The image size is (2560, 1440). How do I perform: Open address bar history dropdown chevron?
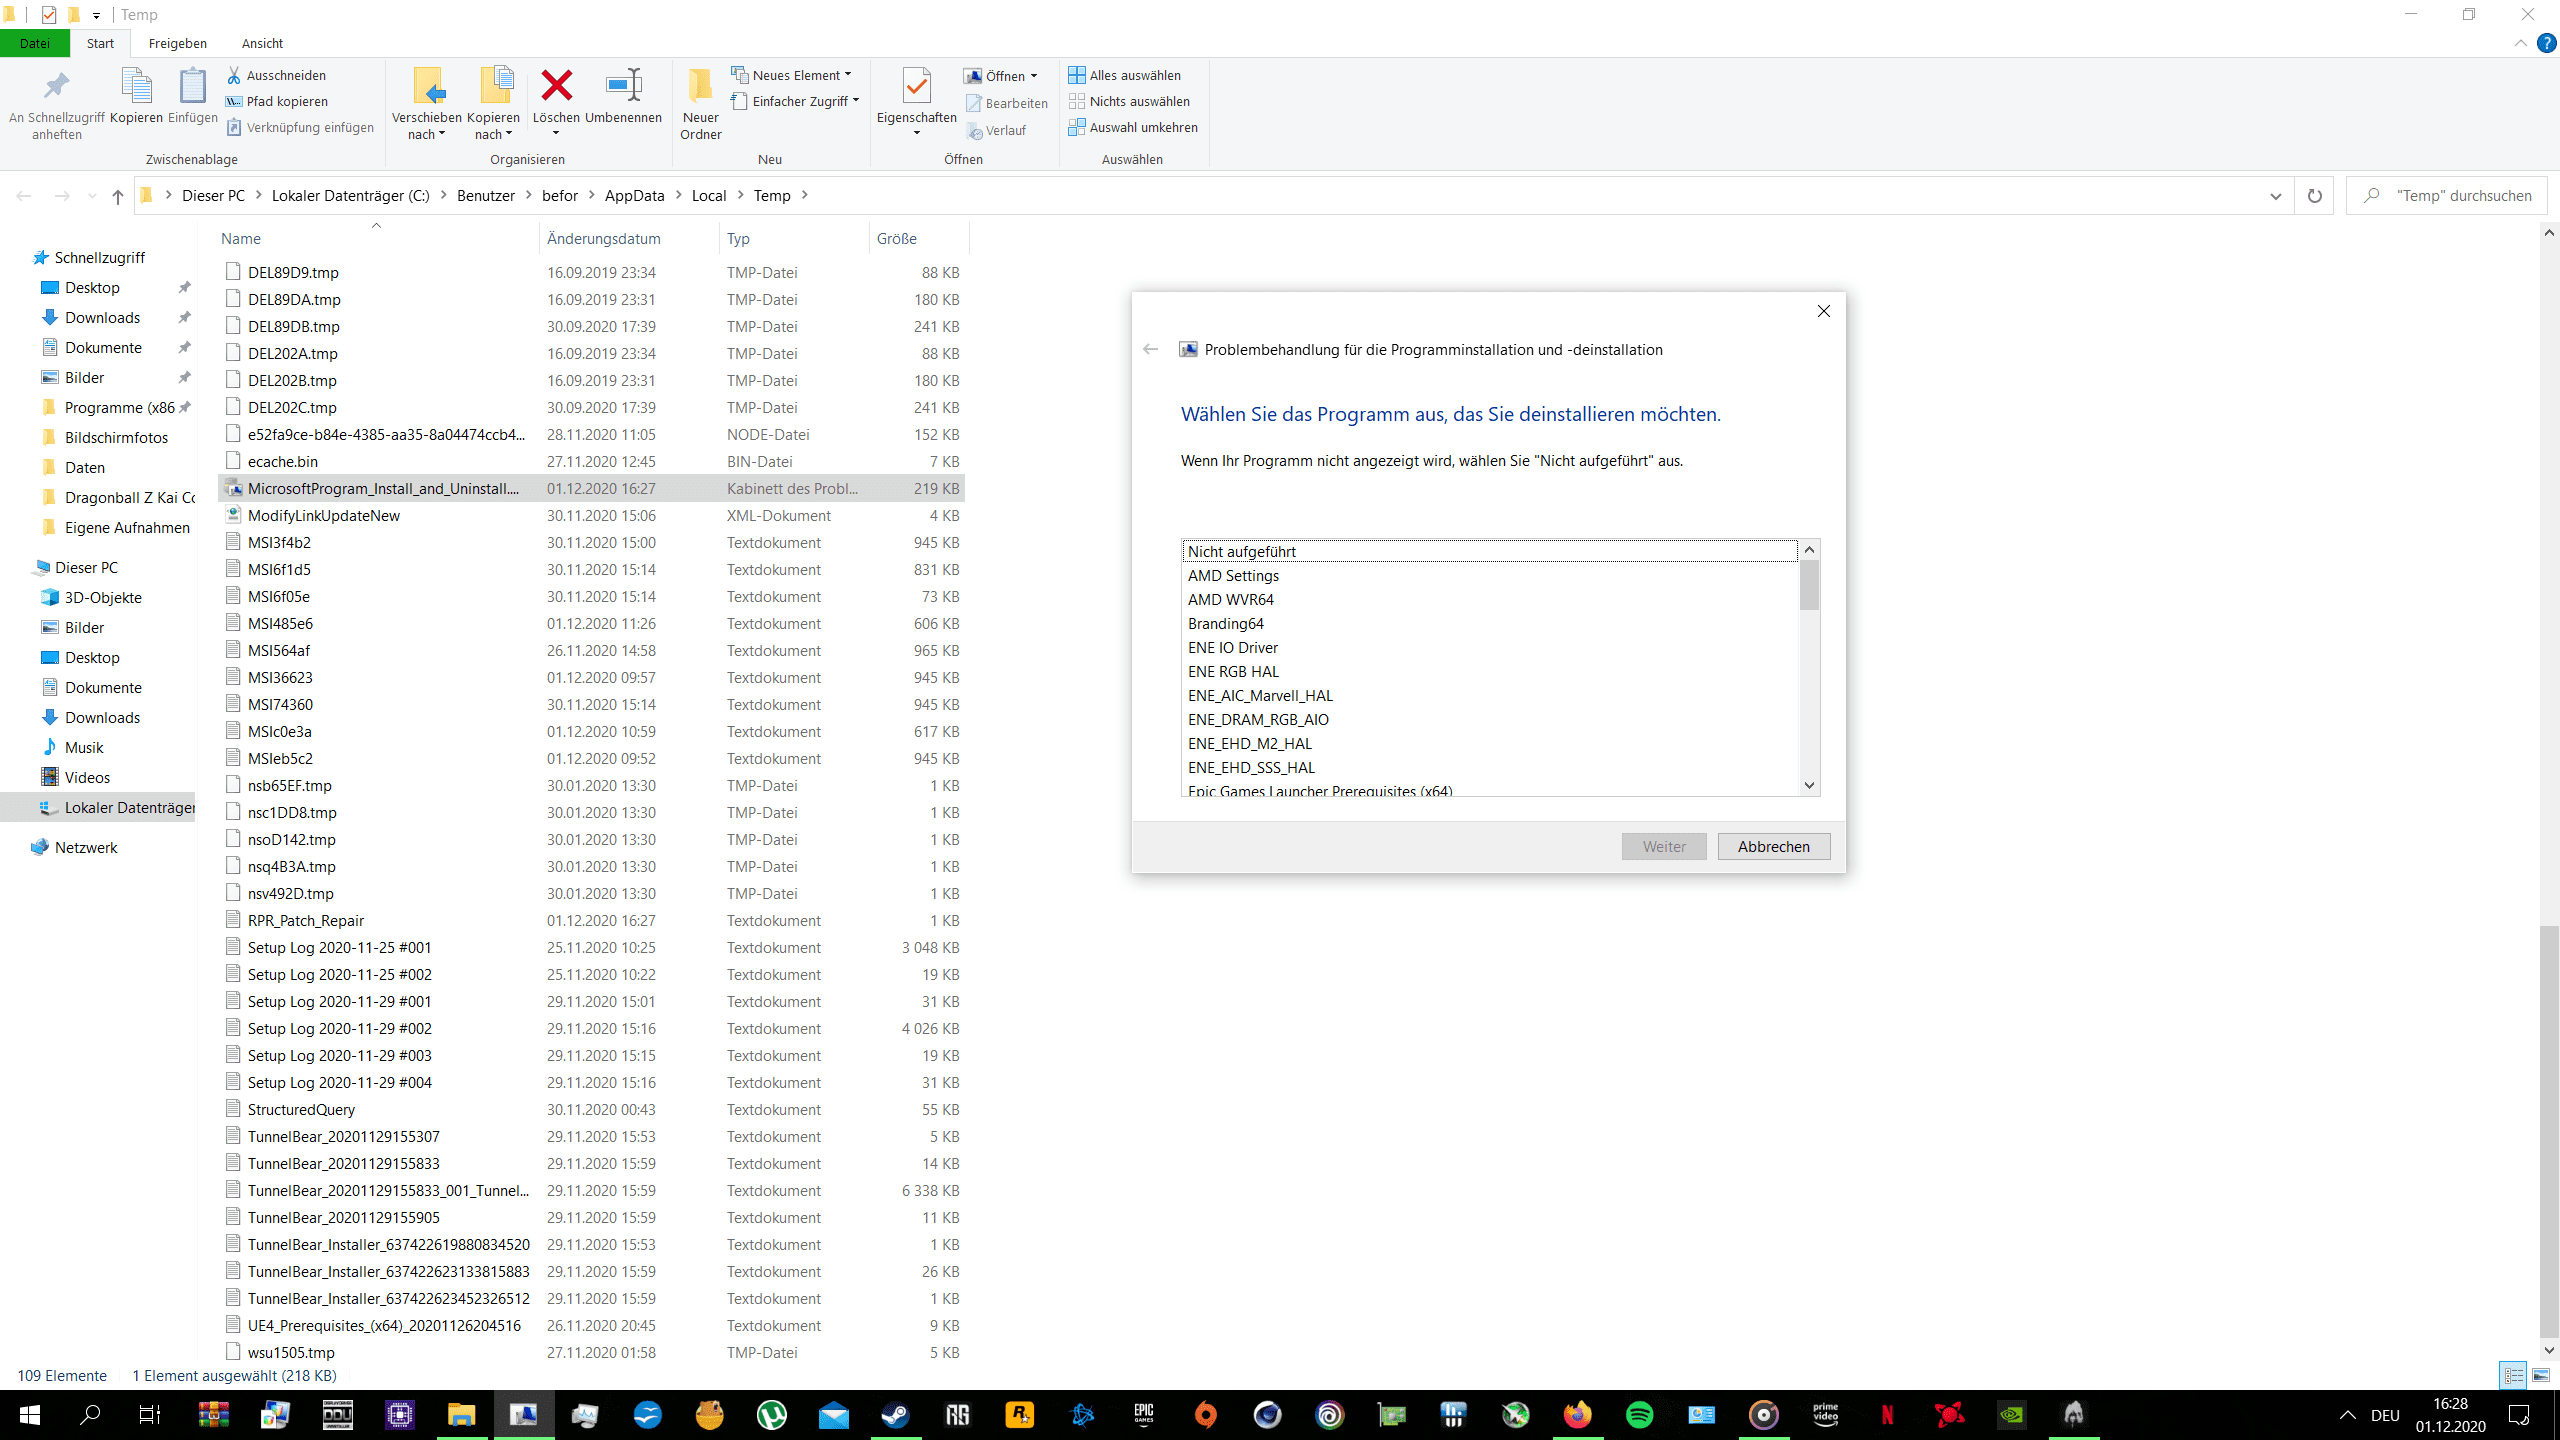2276,196
